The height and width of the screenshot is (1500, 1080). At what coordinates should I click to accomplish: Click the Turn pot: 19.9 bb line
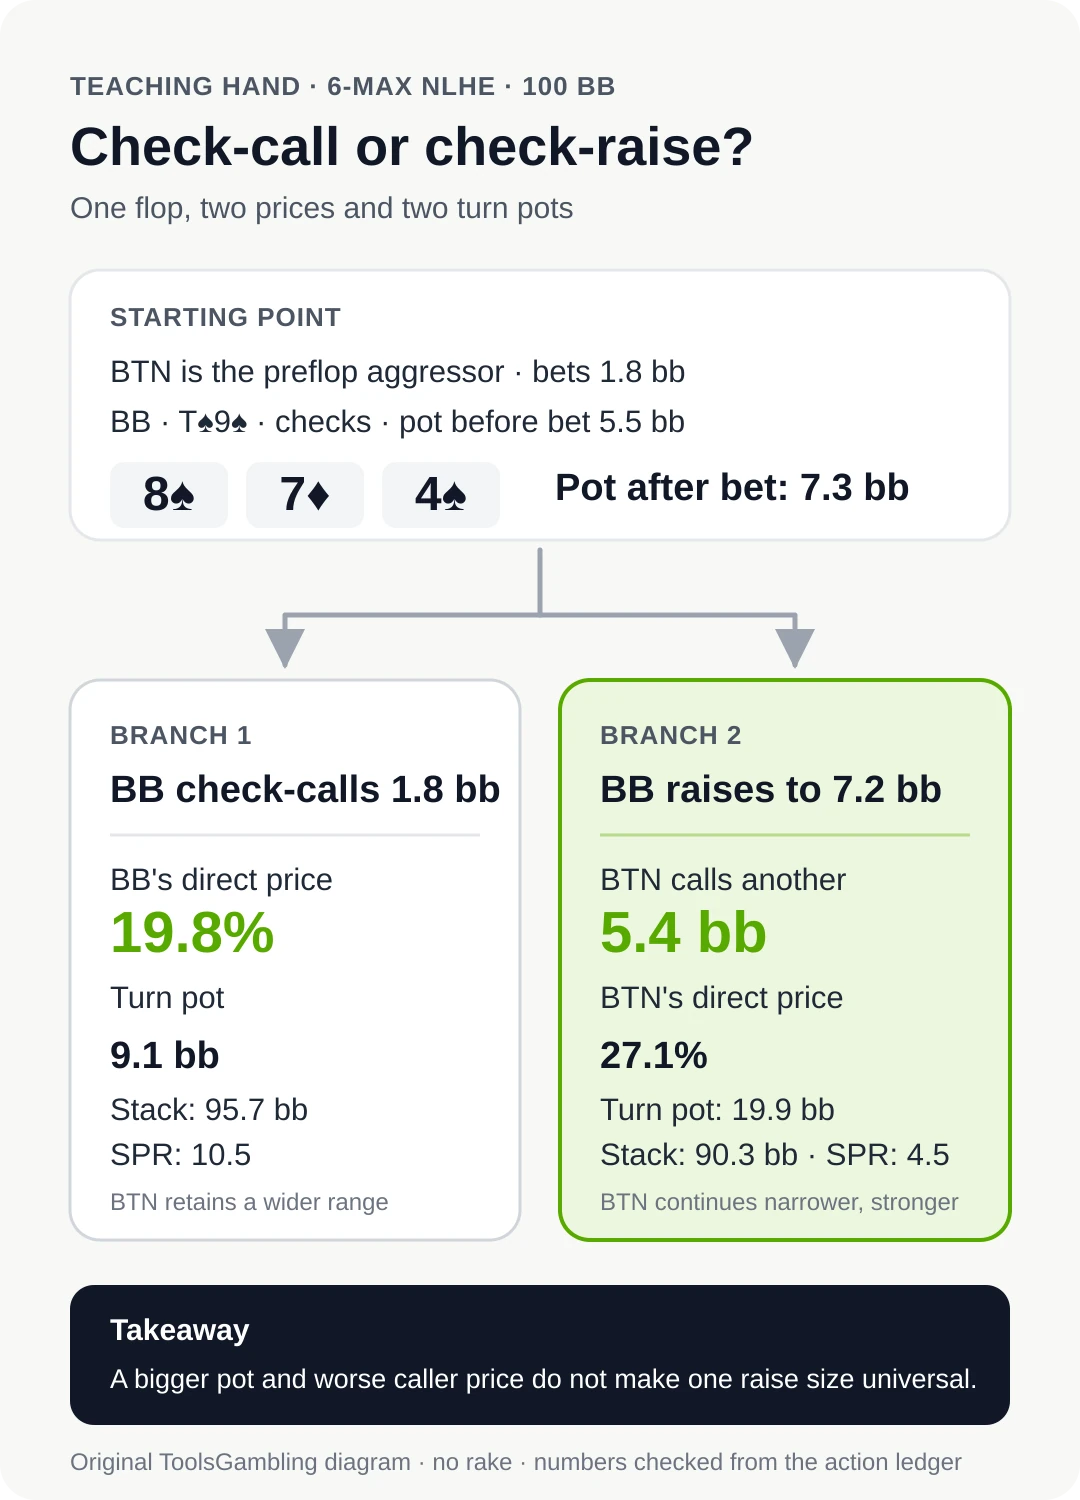pos(717,1110)
